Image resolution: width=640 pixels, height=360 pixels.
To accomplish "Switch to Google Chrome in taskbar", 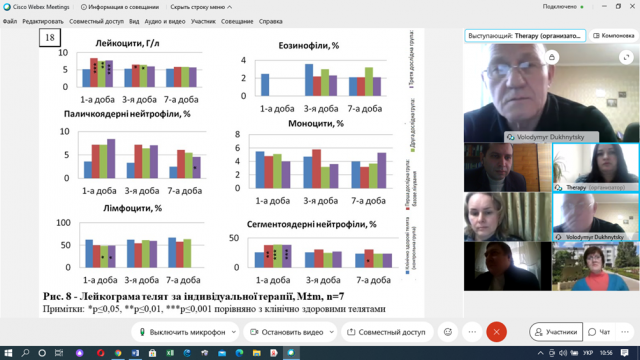I will 118,353.
